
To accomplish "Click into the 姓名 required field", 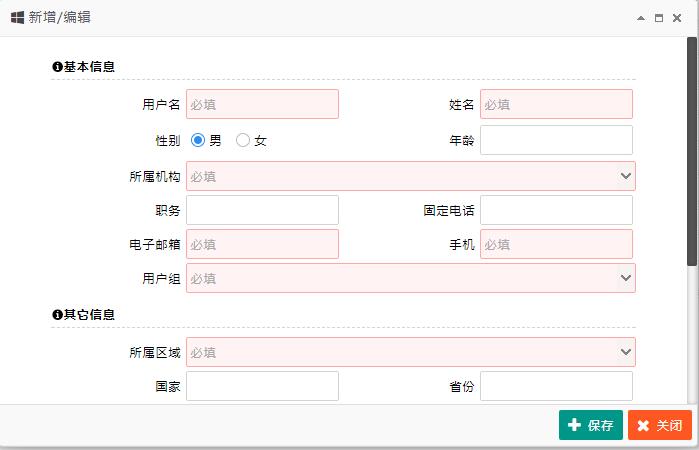I will pyautogui.click(x=556, y=104).
